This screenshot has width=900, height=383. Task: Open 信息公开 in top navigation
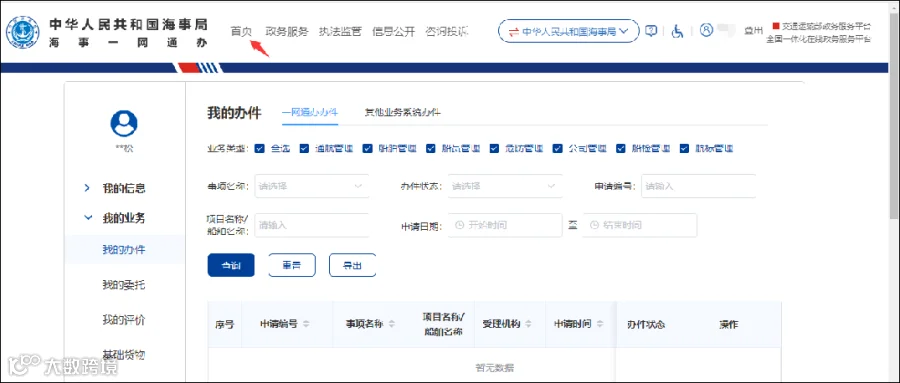(x=393, y=31)
